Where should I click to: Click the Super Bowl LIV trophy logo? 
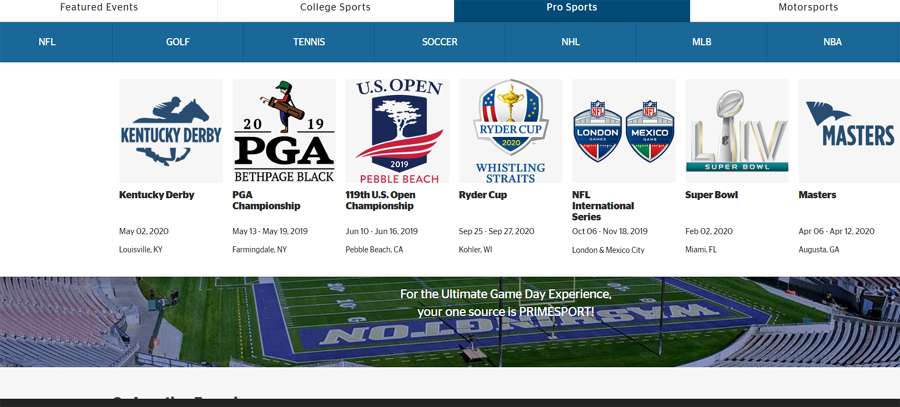click(x=736, y=131)
